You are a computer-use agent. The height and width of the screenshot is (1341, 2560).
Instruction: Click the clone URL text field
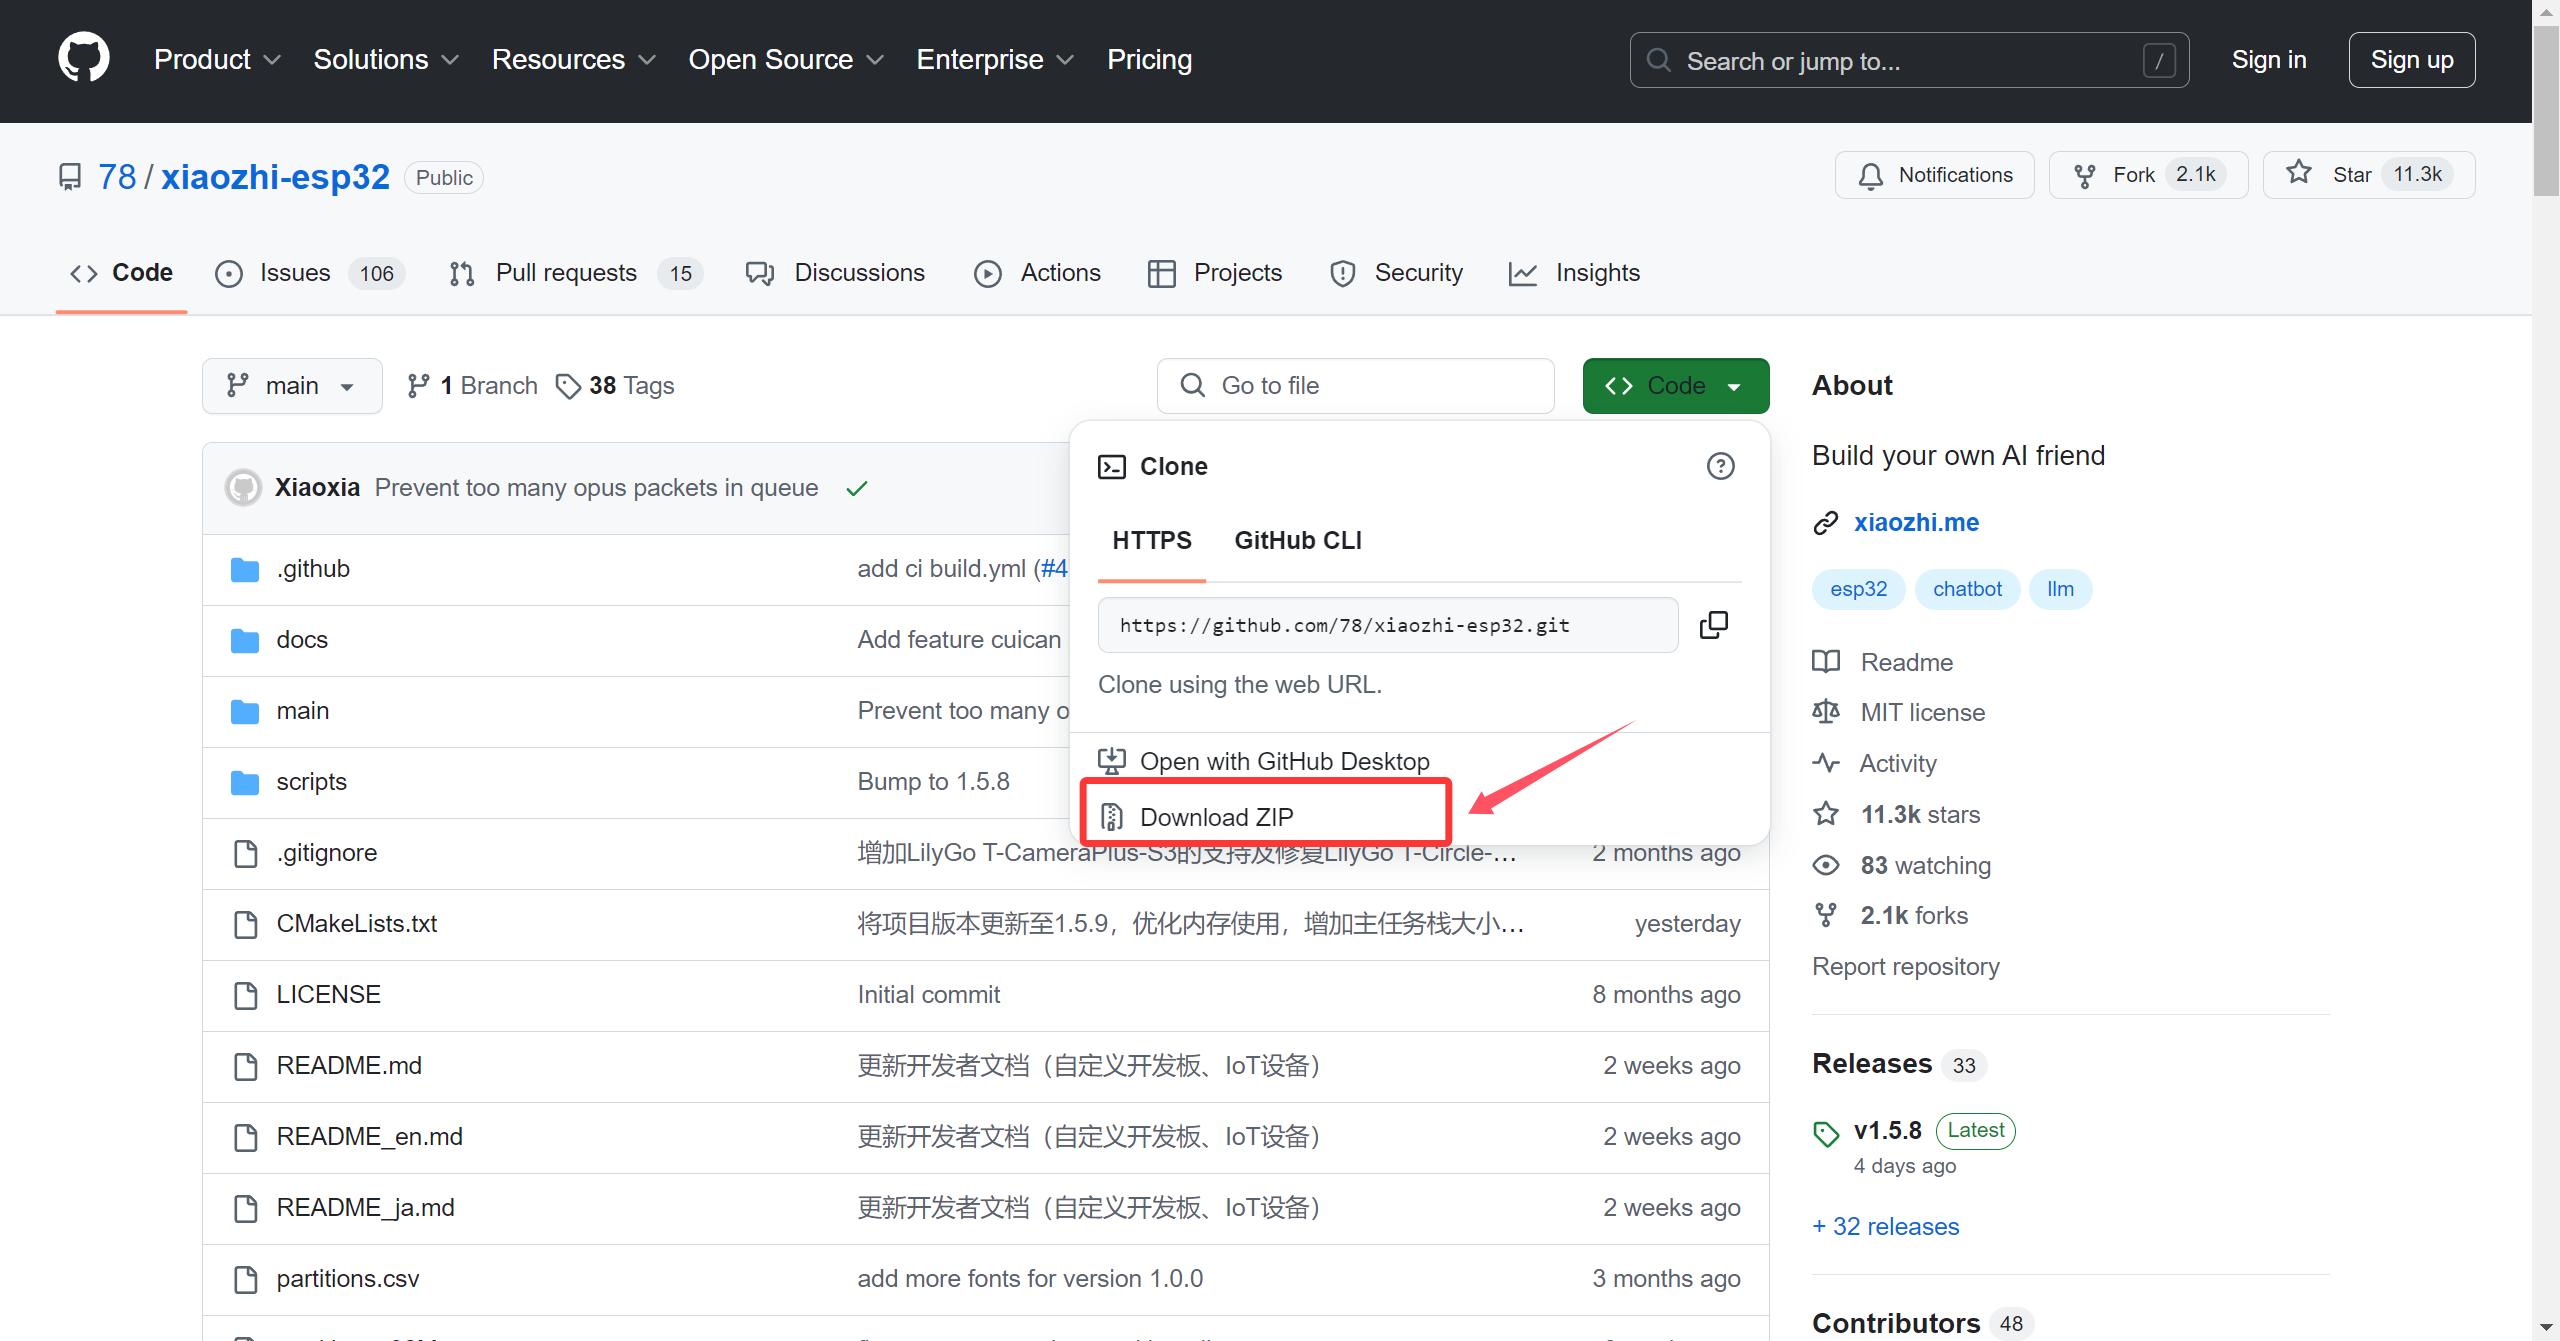pyautogui.click(x=1387, y=625)
